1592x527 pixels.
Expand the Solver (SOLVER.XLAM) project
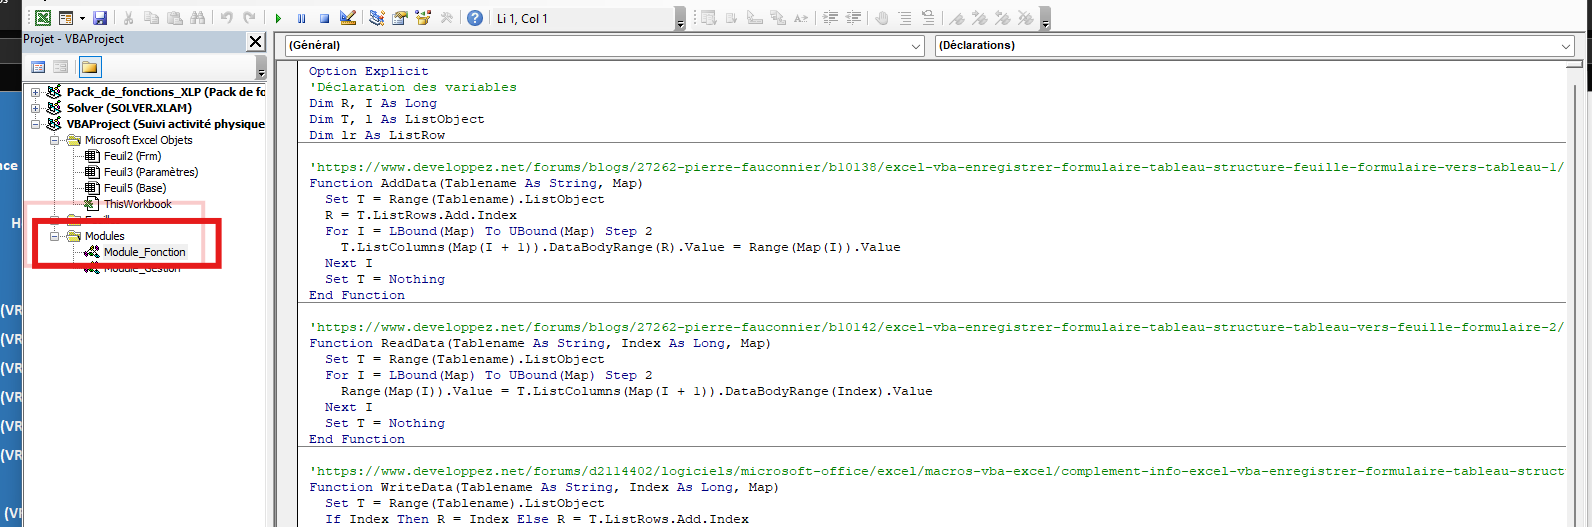tap(36, 108)
